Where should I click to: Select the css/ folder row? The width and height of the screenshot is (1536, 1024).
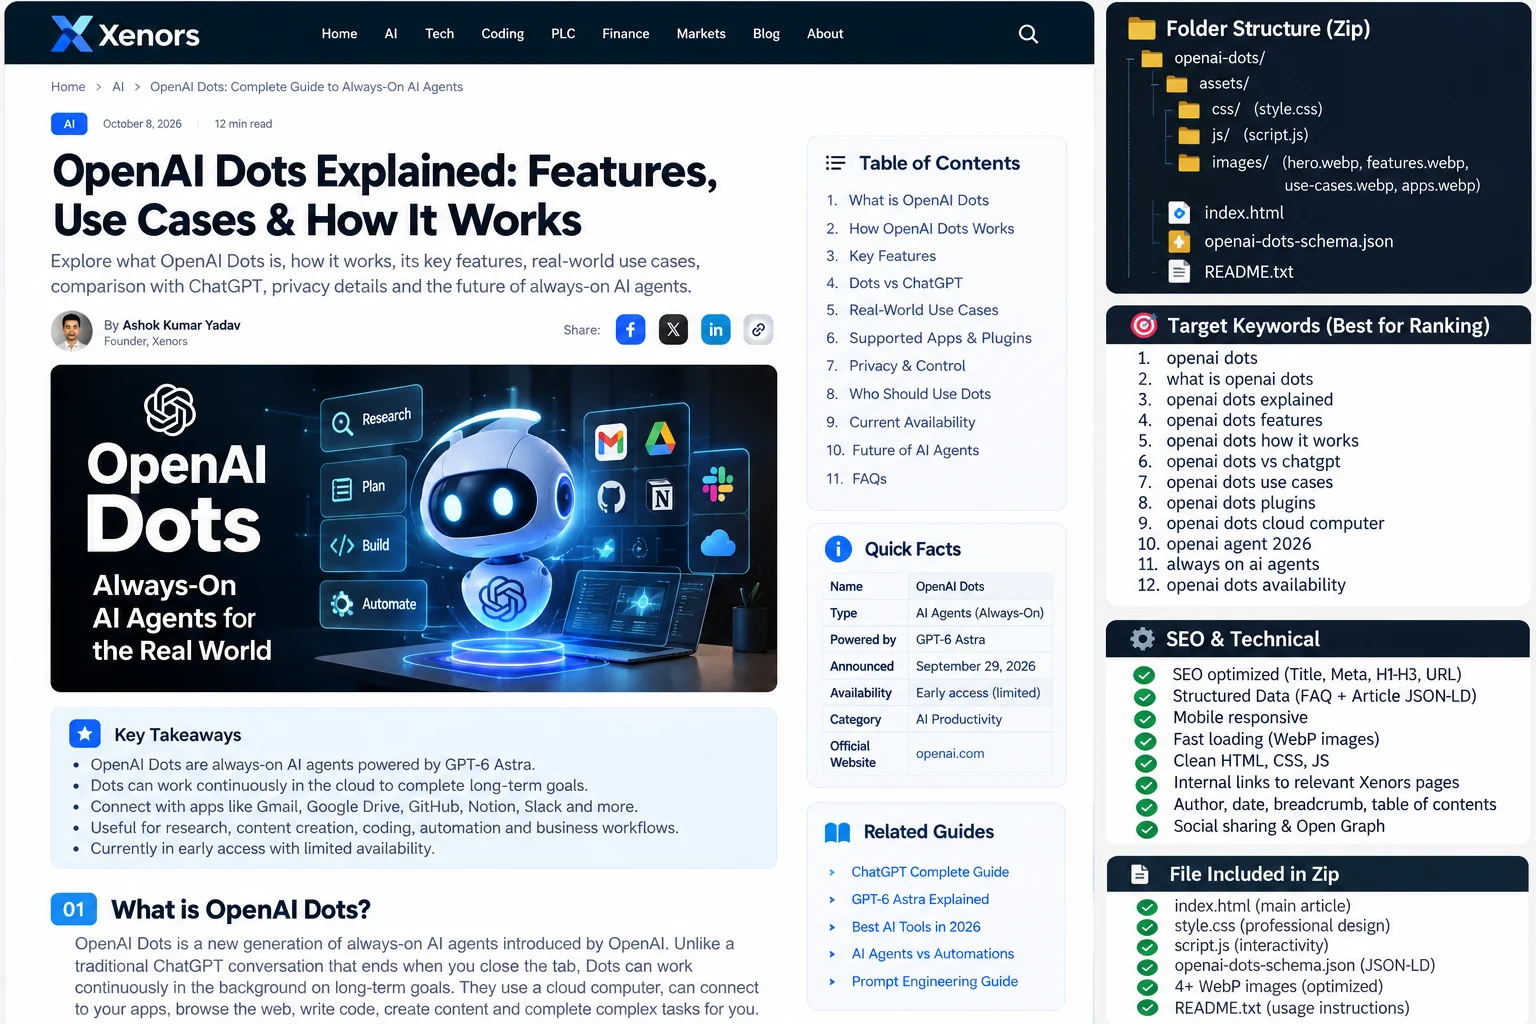point(1250,109)
